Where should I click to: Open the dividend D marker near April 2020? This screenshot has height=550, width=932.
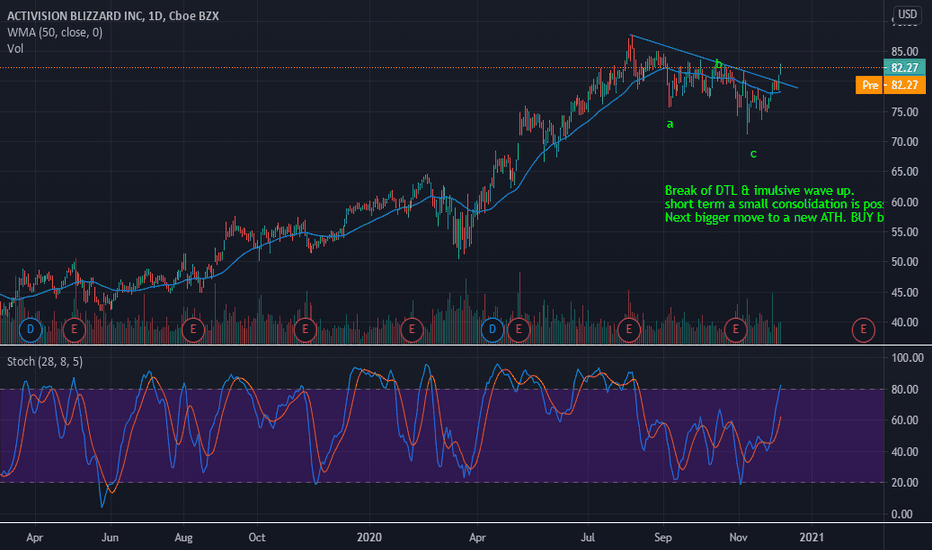tap(492, 329)
